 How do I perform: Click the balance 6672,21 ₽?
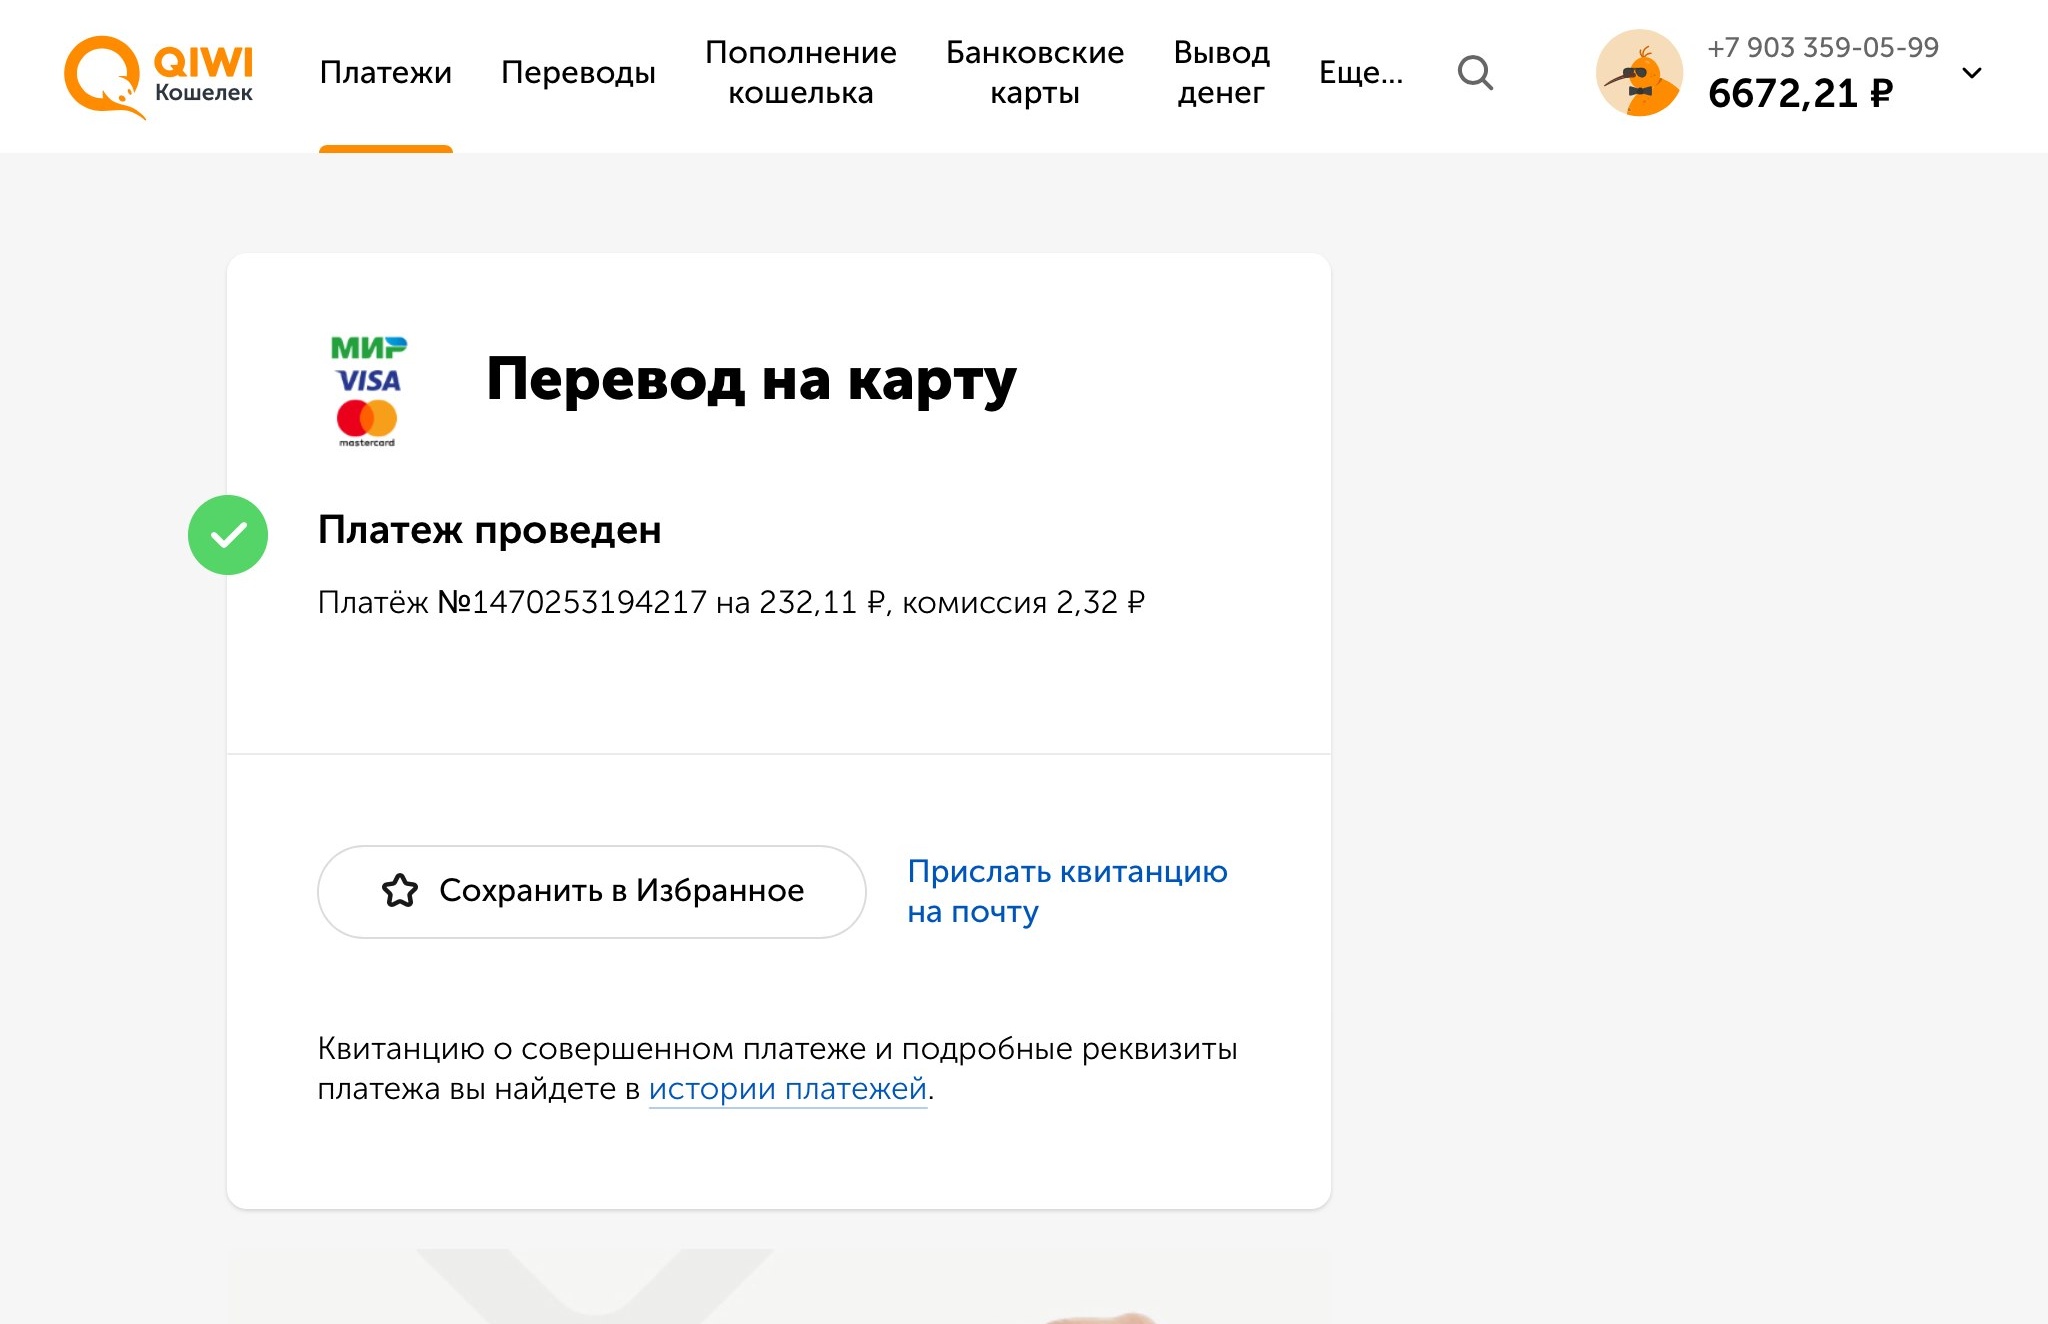click(1800, 94)
